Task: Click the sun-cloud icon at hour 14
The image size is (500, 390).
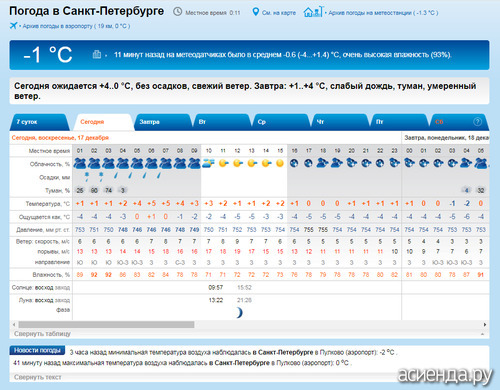Action: pyautogui.click(x=266, y=163)
